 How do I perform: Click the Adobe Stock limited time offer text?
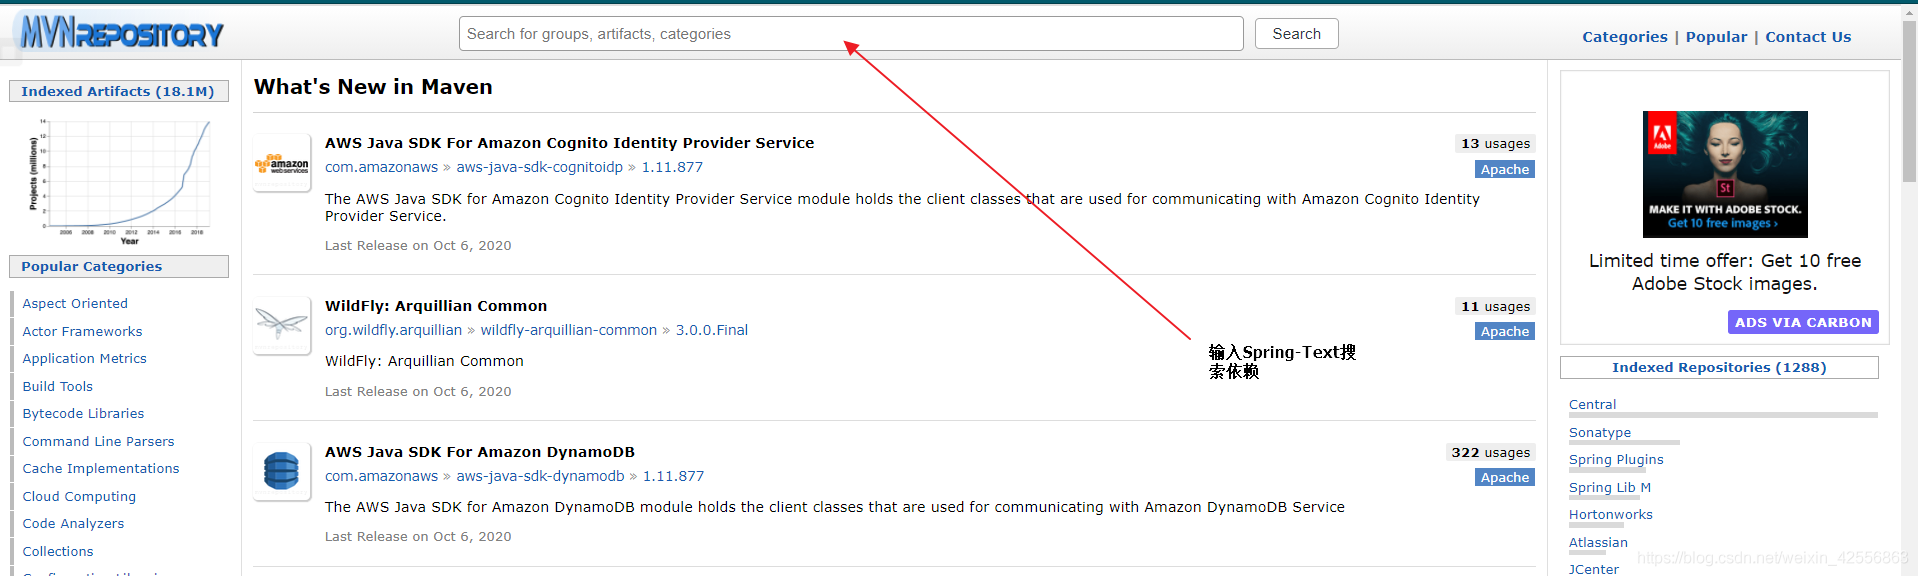tap(1725, 272)
